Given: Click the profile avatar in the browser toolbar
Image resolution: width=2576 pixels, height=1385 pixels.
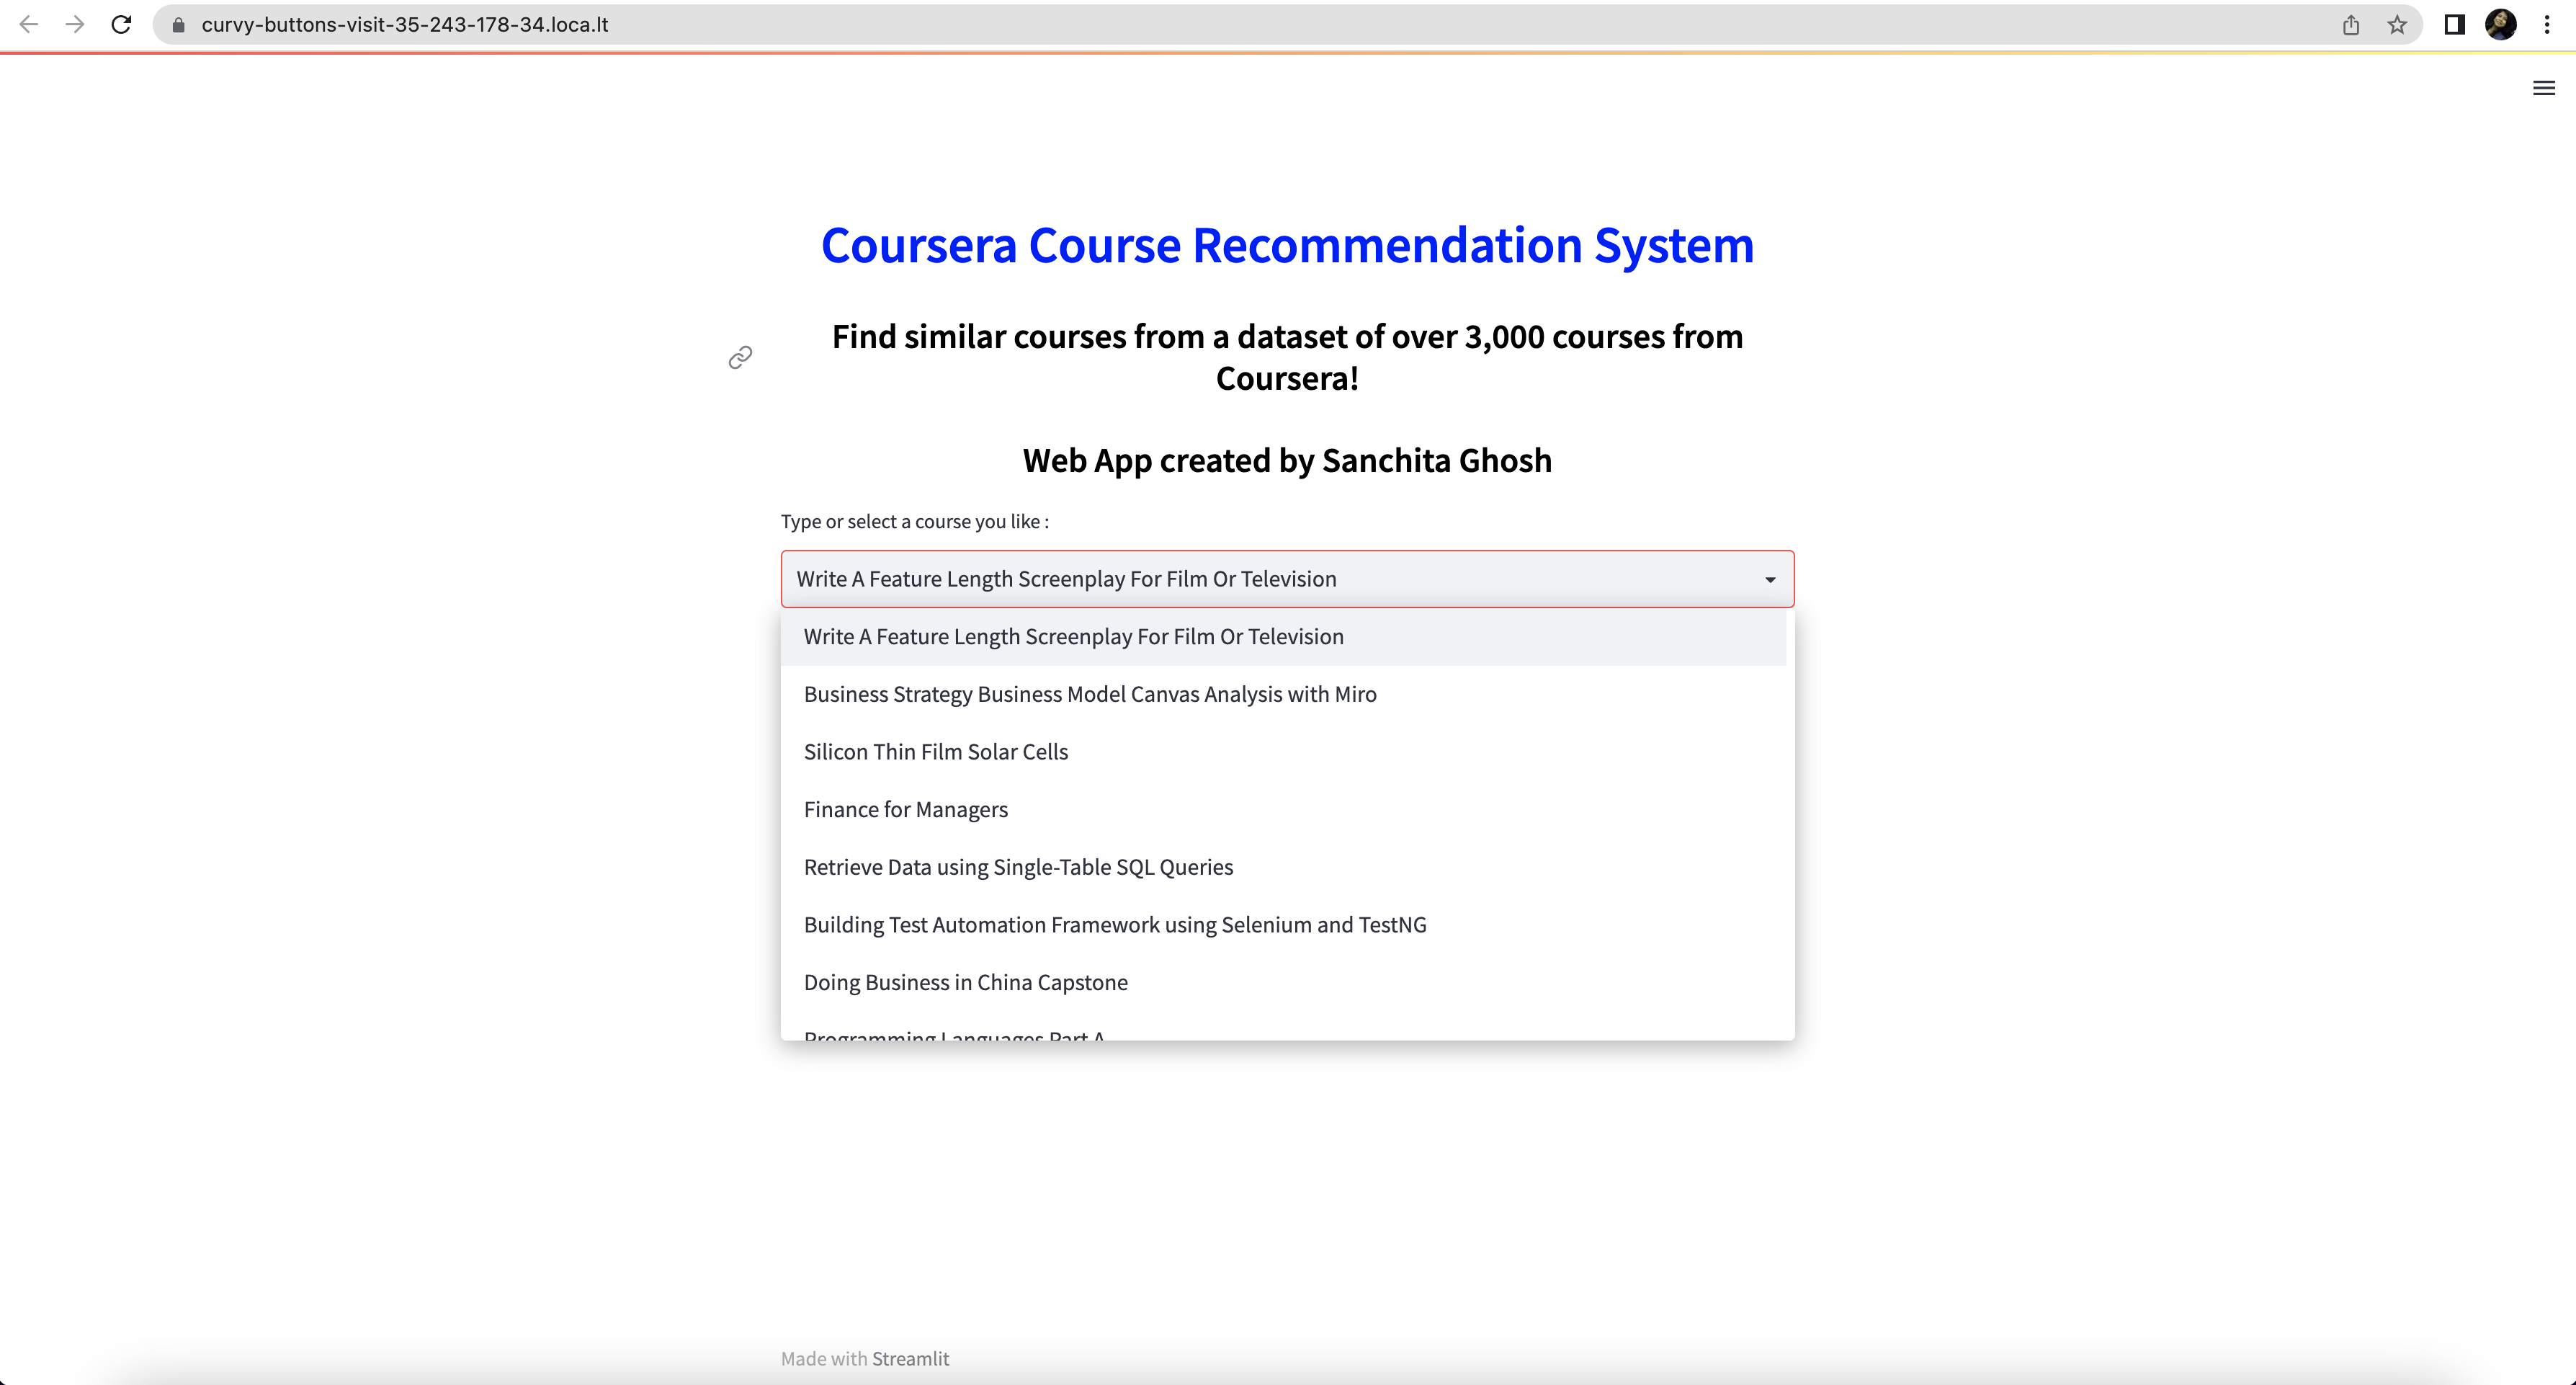Looking at the screenshot, I should coord(2502,25).
